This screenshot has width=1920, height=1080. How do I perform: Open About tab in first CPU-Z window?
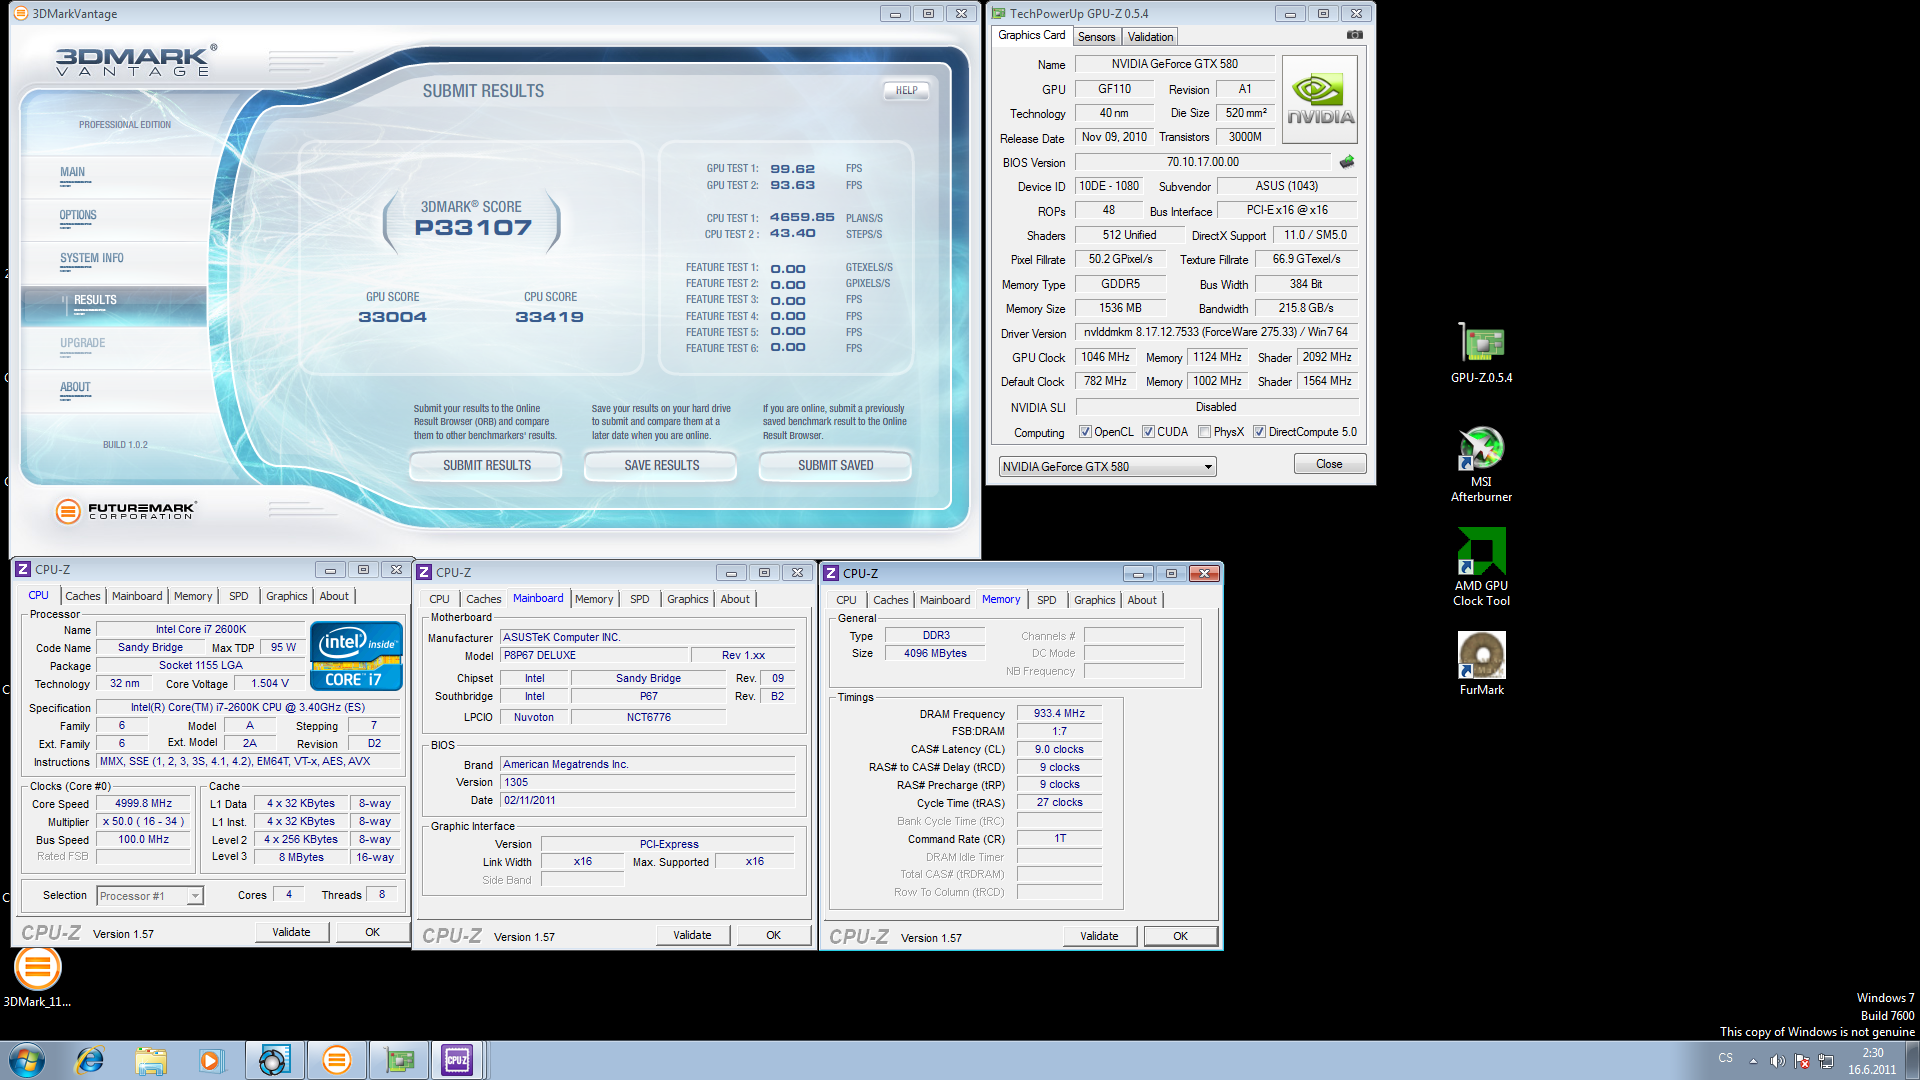[334, 596]
